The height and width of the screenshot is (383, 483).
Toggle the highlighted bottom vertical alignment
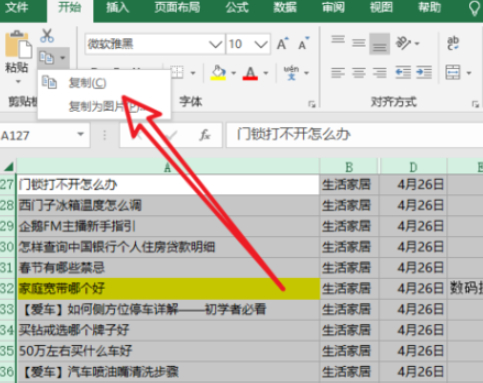coord(380,44)
